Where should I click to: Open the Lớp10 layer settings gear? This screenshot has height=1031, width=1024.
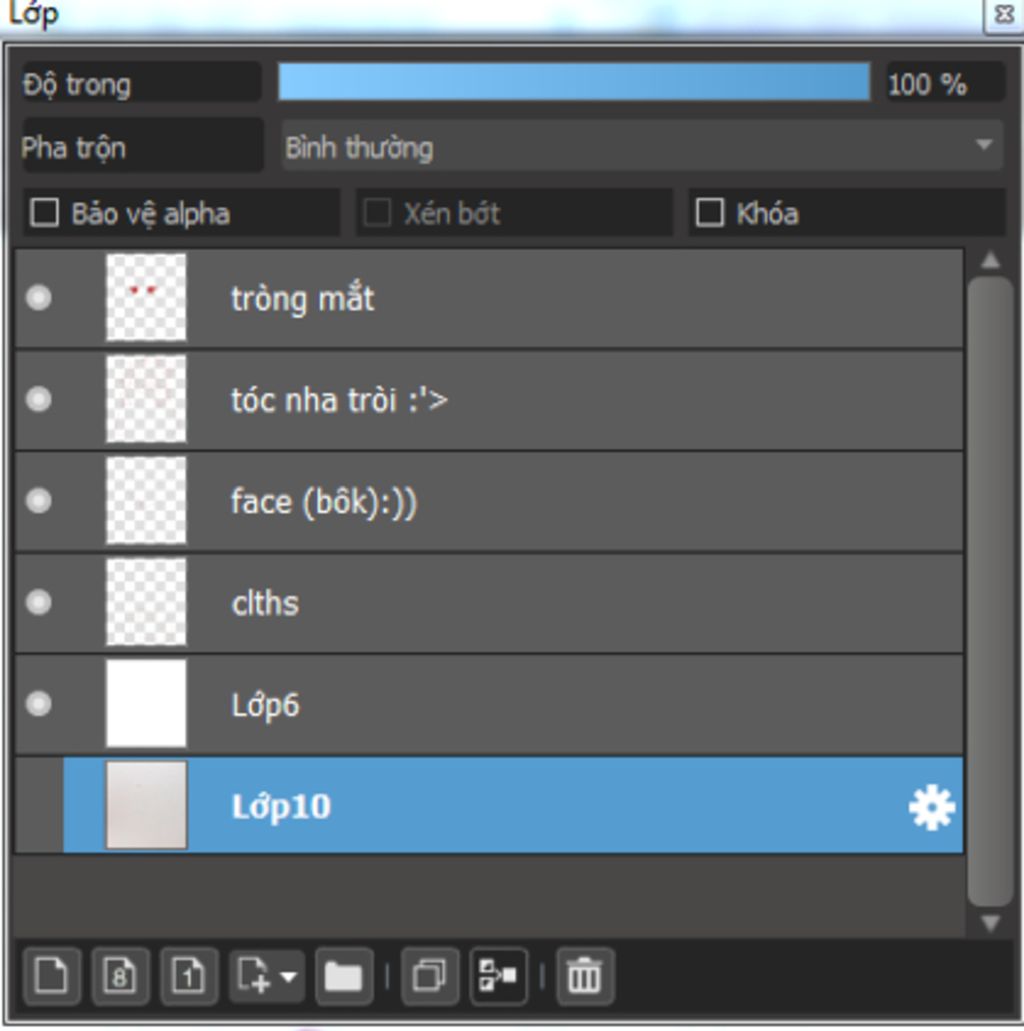[931, 807]
